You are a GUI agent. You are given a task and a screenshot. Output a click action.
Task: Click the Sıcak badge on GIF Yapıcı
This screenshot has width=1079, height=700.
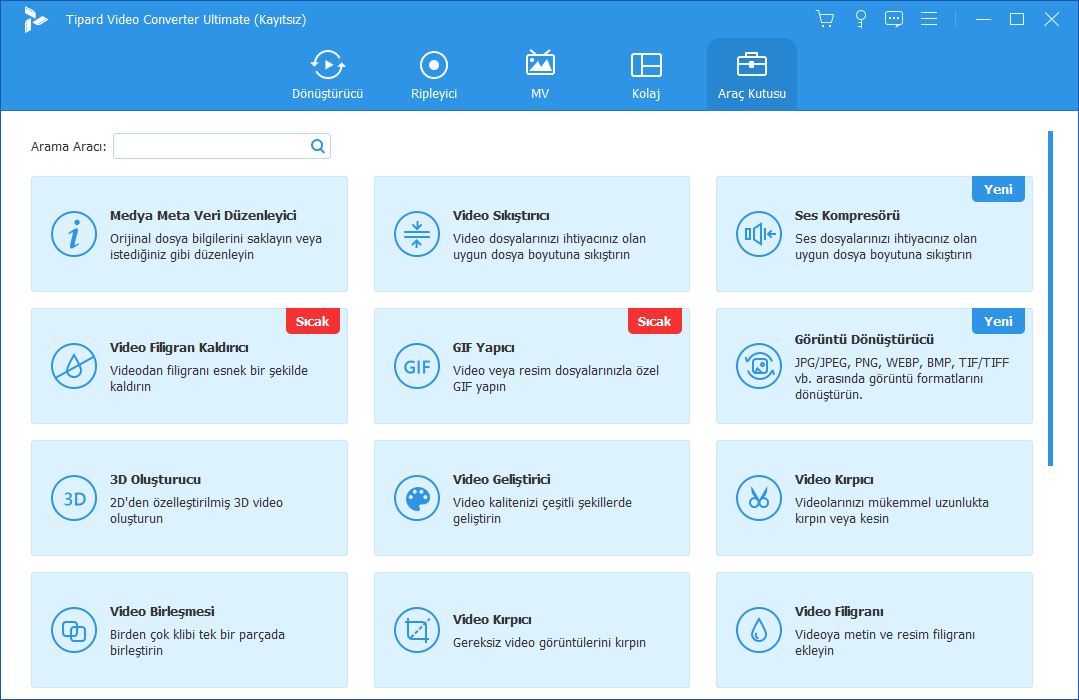point(654,321)
